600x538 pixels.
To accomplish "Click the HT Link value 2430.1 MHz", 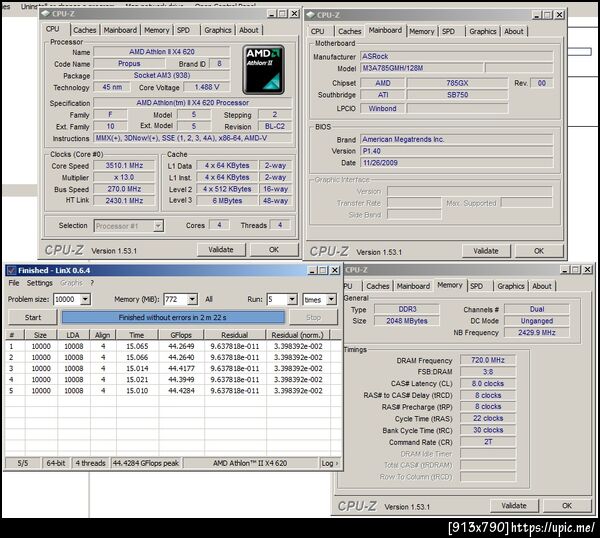I will (x=124, y=201).
